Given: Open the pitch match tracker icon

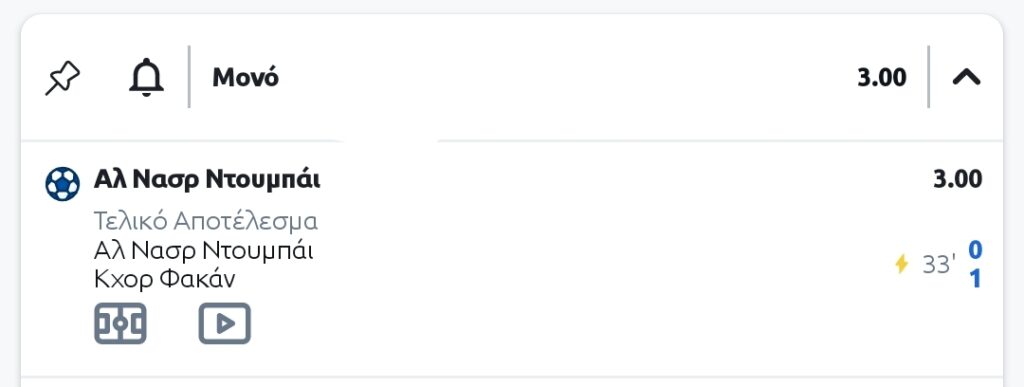Looking at the screenshot, I should [x=120, y=323].
